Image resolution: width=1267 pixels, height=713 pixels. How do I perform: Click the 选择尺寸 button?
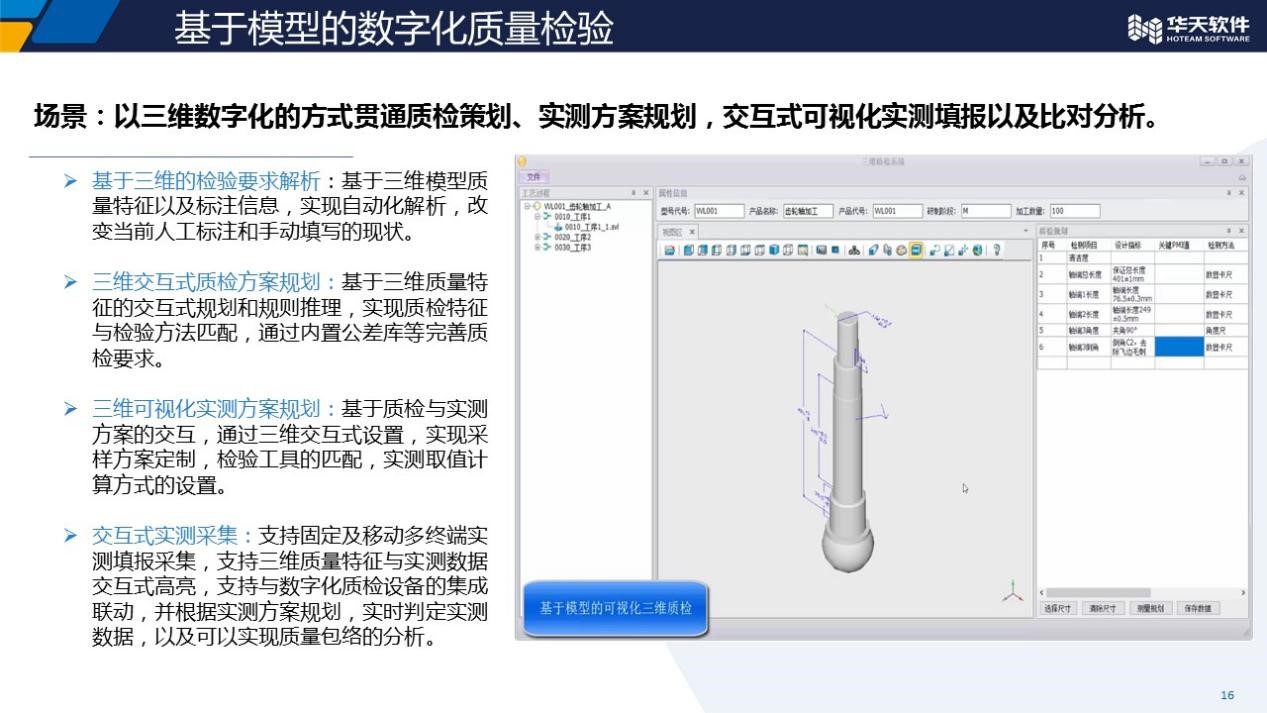1058,608
